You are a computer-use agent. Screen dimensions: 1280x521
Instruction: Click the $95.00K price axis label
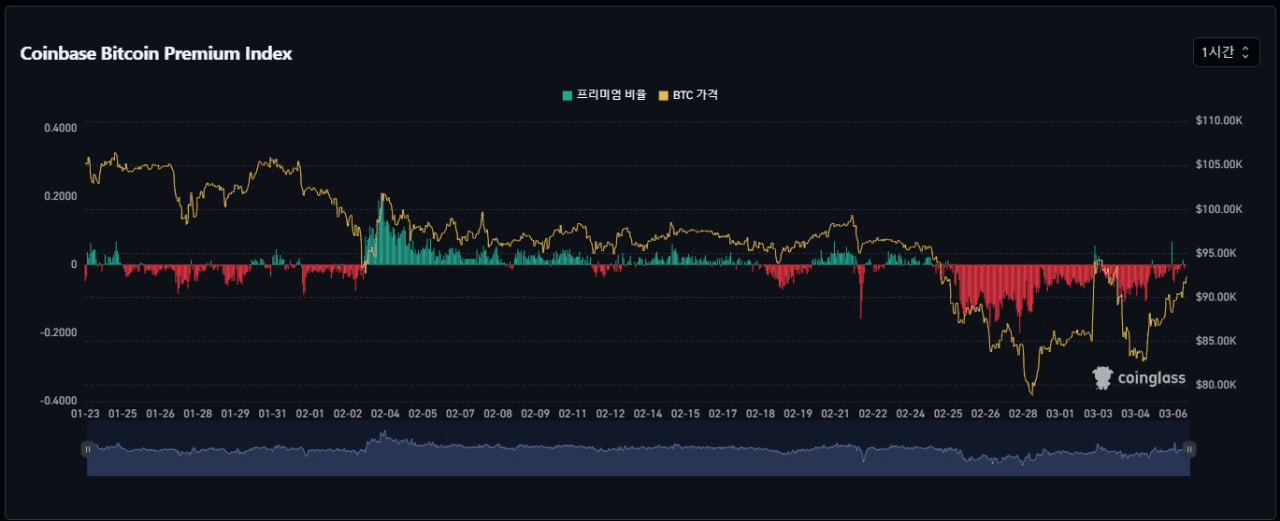pos(1216,253)
